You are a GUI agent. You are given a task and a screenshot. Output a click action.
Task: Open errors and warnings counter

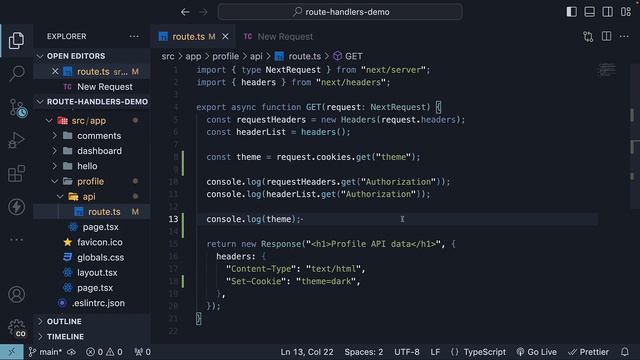(104, 352)
